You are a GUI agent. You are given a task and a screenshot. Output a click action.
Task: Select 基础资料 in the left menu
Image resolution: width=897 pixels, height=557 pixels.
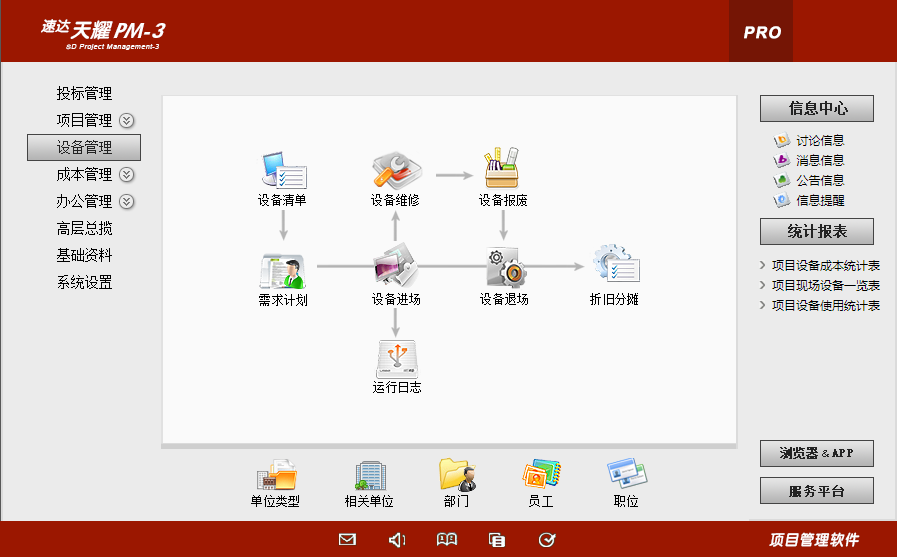pyautogui.click(x=84, y=256)
